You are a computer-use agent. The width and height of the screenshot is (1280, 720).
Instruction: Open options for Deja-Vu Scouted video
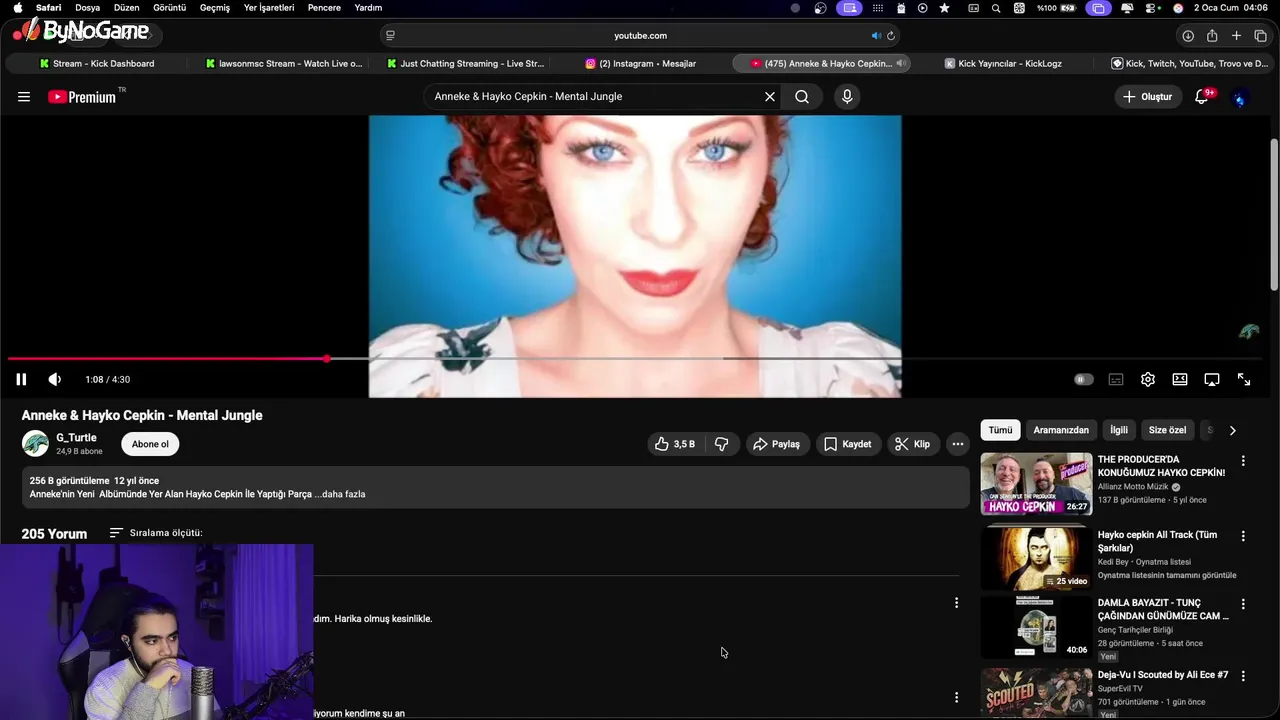click(1243, 676)
